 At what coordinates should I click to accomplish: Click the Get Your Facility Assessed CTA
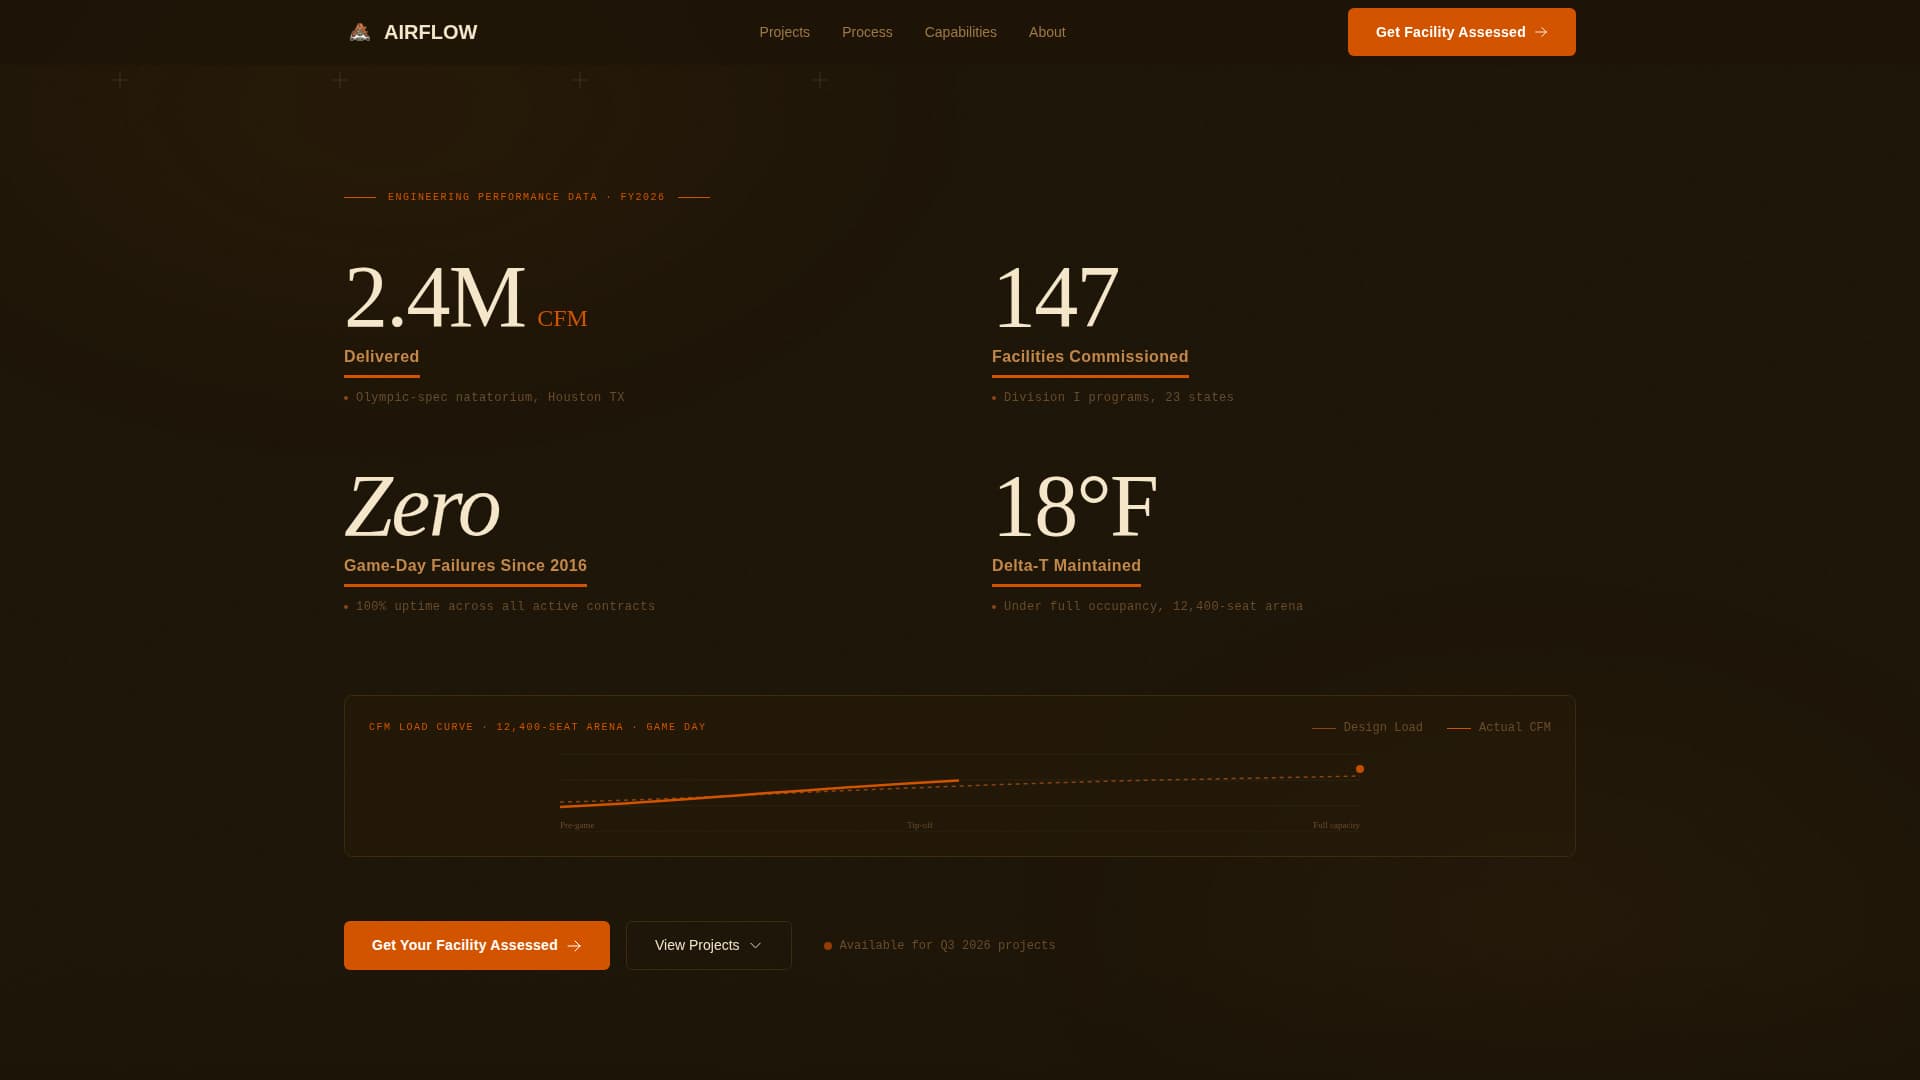point(476,945)
